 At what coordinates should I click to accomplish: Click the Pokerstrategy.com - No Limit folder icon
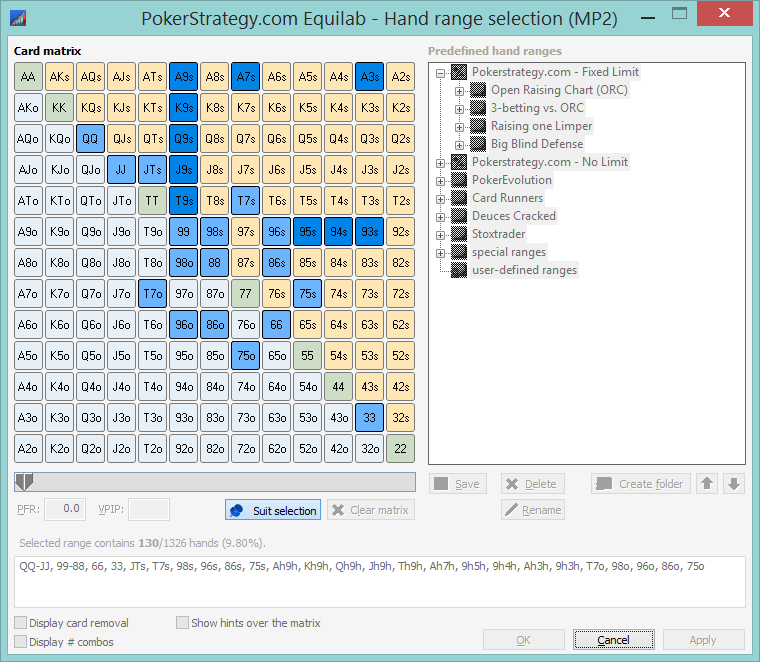pos(459,162)
